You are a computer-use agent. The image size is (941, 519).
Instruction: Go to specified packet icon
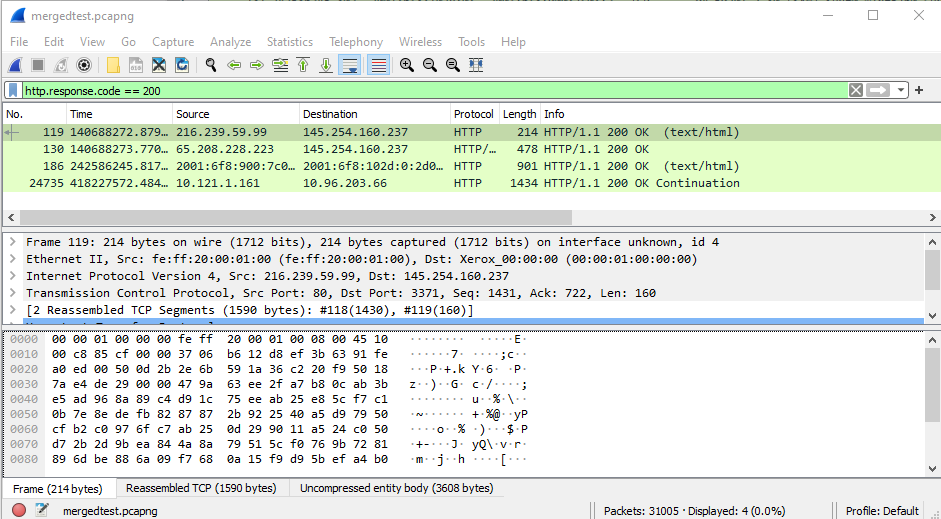(x=280, y=65)
